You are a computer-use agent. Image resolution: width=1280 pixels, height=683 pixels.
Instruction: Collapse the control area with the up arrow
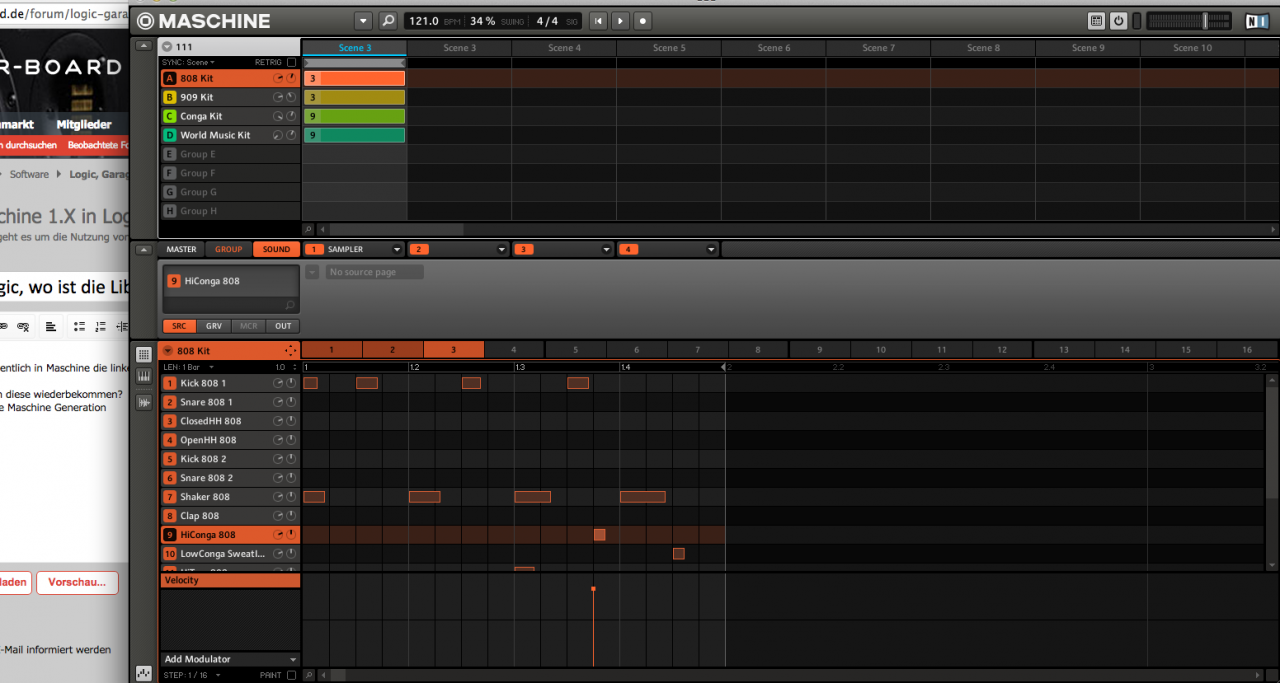click(x=143, y=249)
